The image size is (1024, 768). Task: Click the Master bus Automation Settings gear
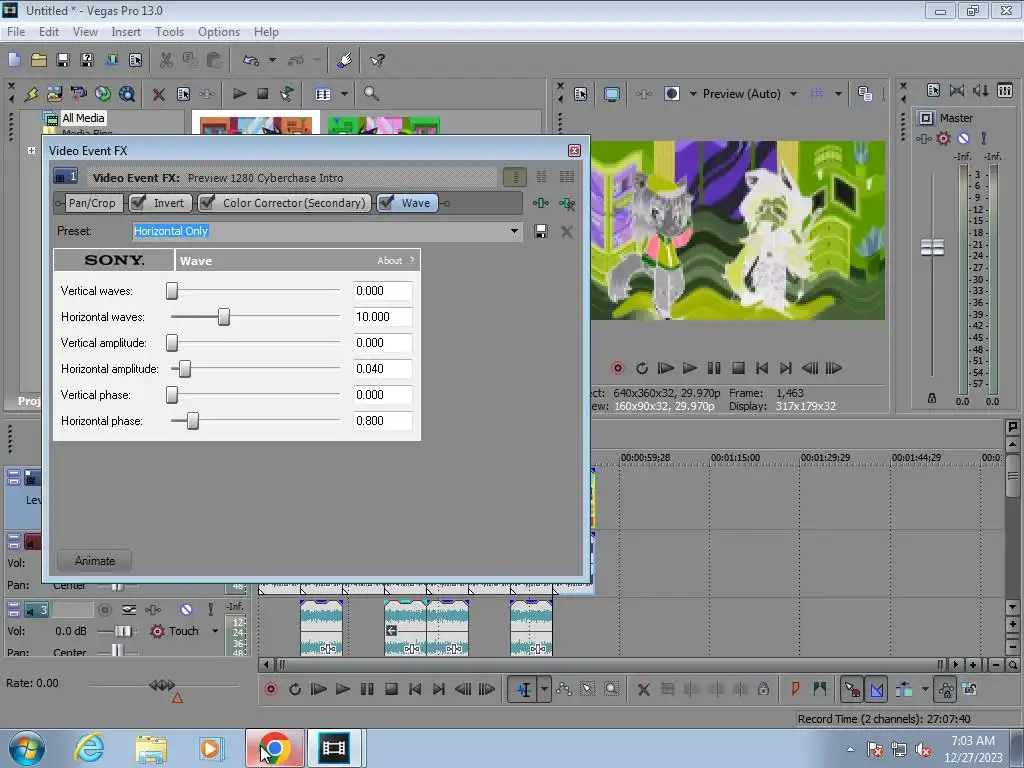[x=943, y=138]
